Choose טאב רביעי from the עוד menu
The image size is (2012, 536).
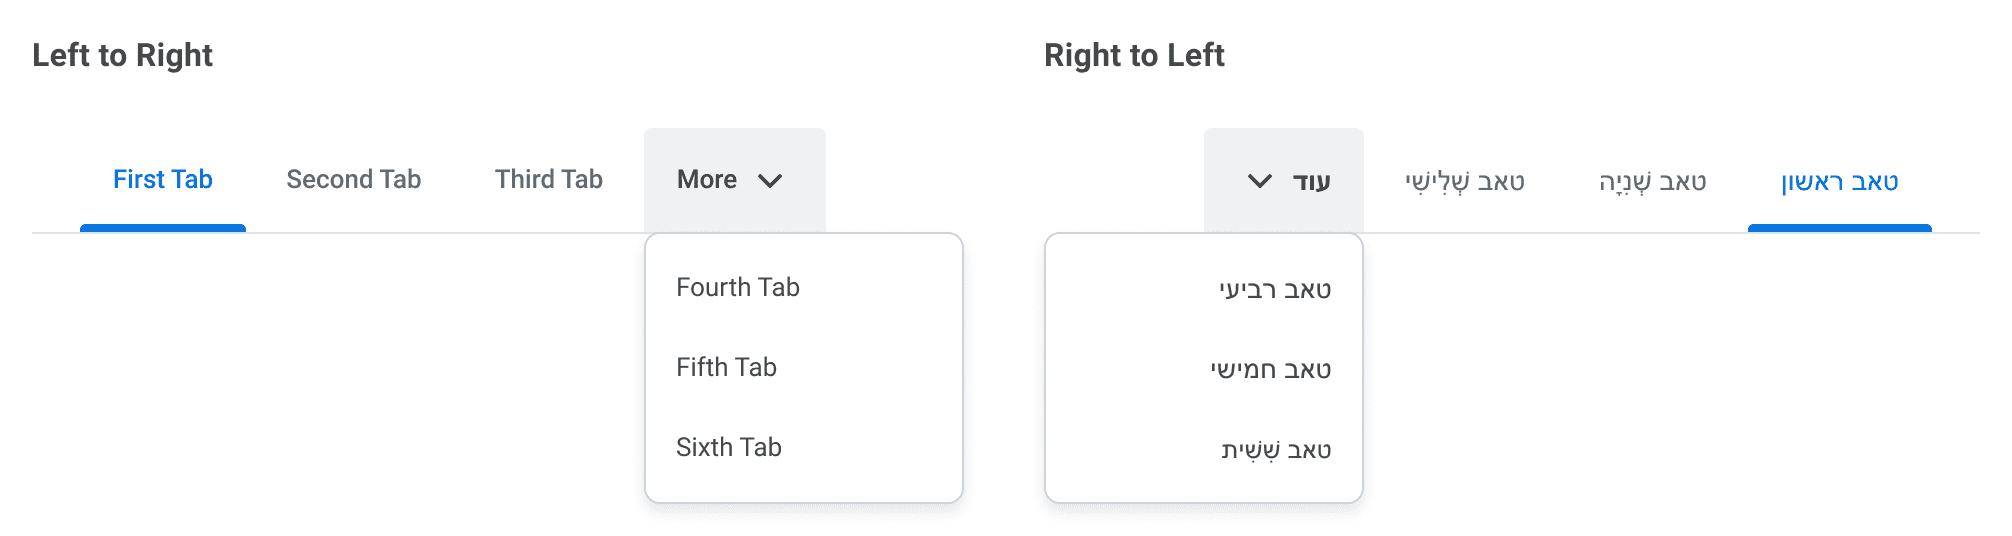point(1275,290)
